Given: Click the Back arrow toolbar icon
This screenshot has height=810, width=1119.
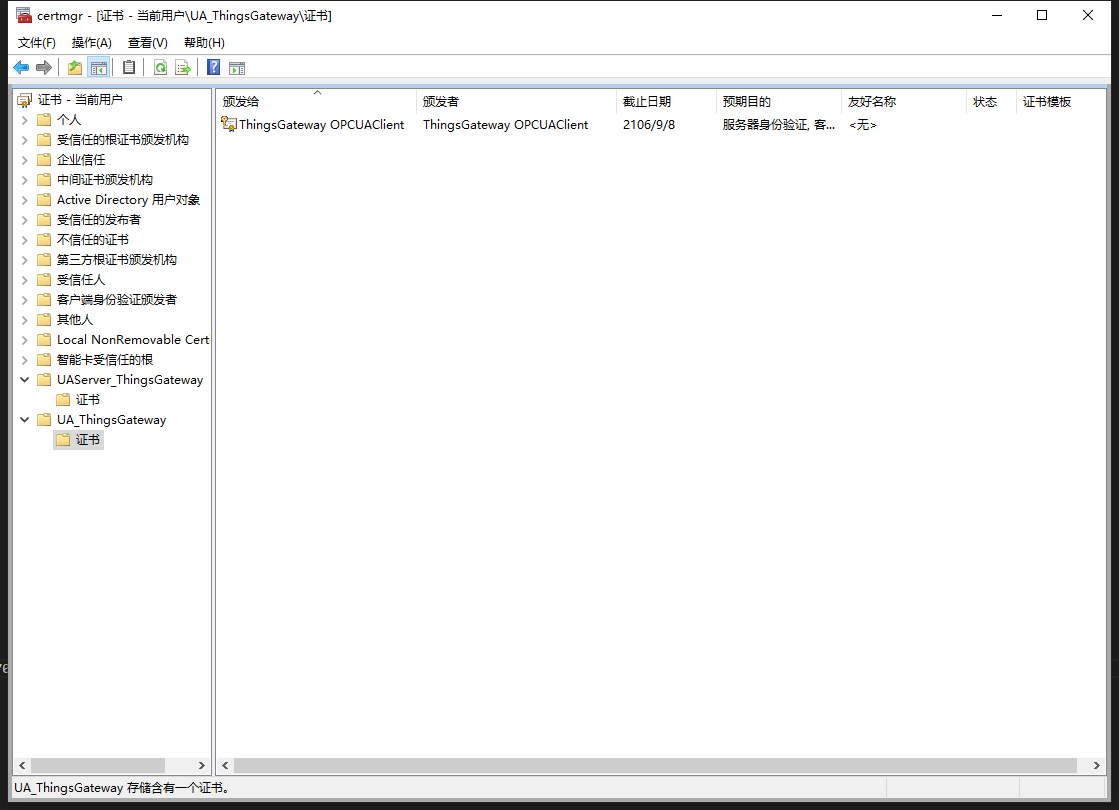Looking at the screenshot, I should tap(21, 68).
